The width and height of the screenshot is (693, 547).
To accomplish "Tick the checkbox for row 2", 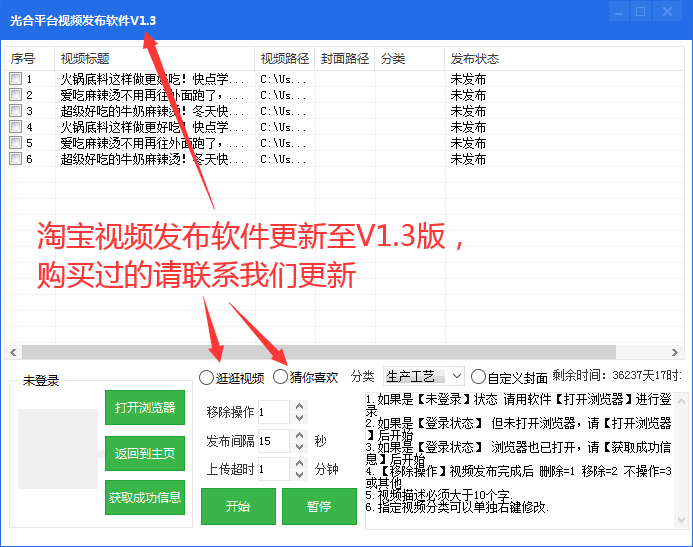I will pyautogui.click(x=15, y=95).
